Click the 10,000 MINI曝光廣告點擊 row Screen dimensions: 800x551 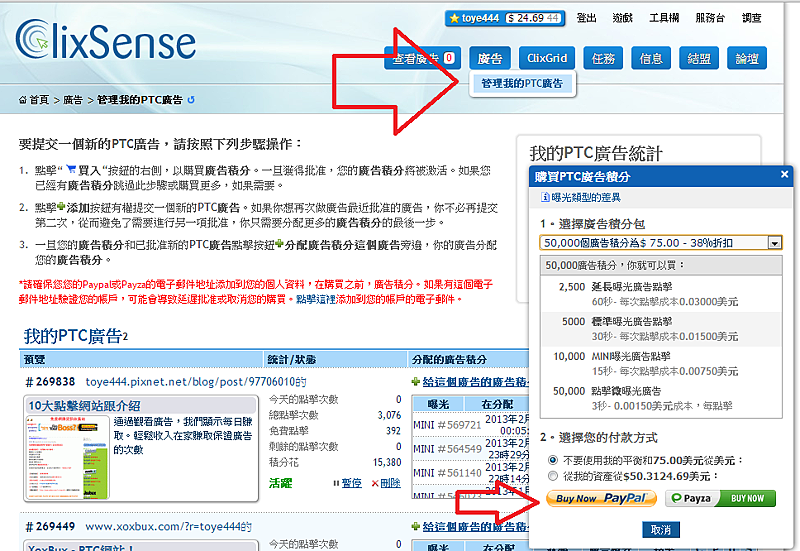[661, 364]
